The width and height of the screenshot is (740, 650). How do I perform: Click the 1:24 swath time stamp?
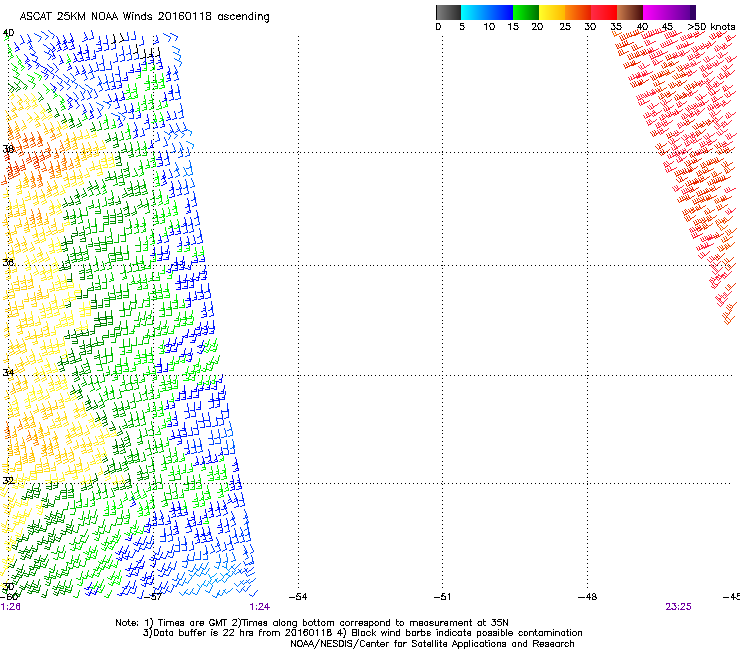tap(260, 607)
